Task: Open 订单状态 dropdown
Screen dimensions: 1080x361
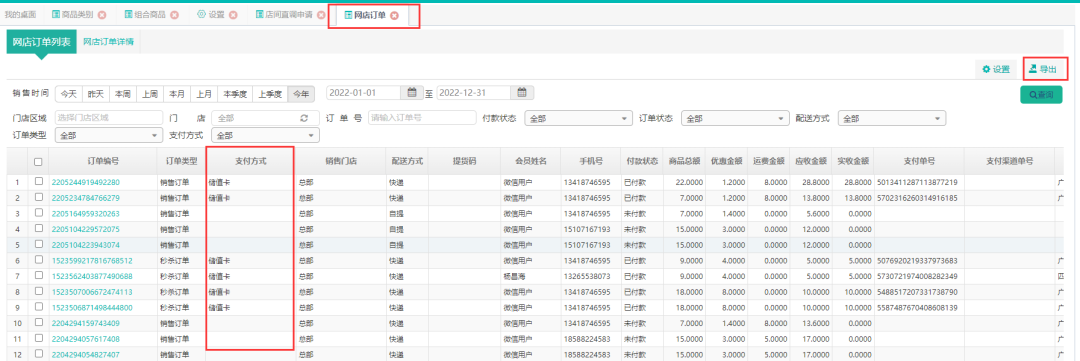Action: pyautogui.click(x=734, y=118)
